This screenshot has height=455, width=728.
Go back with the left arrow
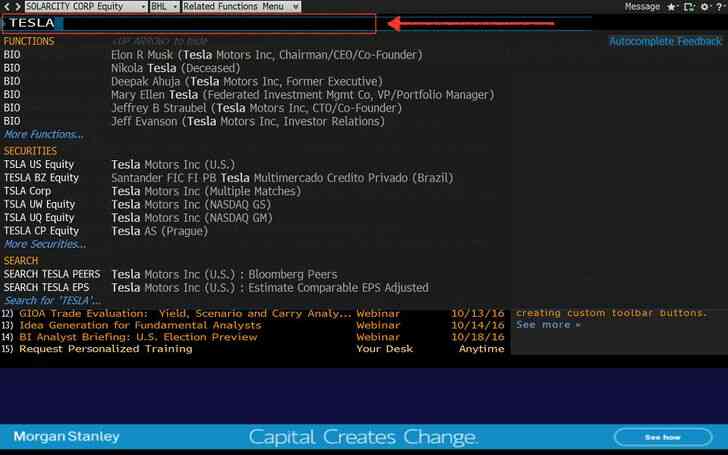(6, 6)
